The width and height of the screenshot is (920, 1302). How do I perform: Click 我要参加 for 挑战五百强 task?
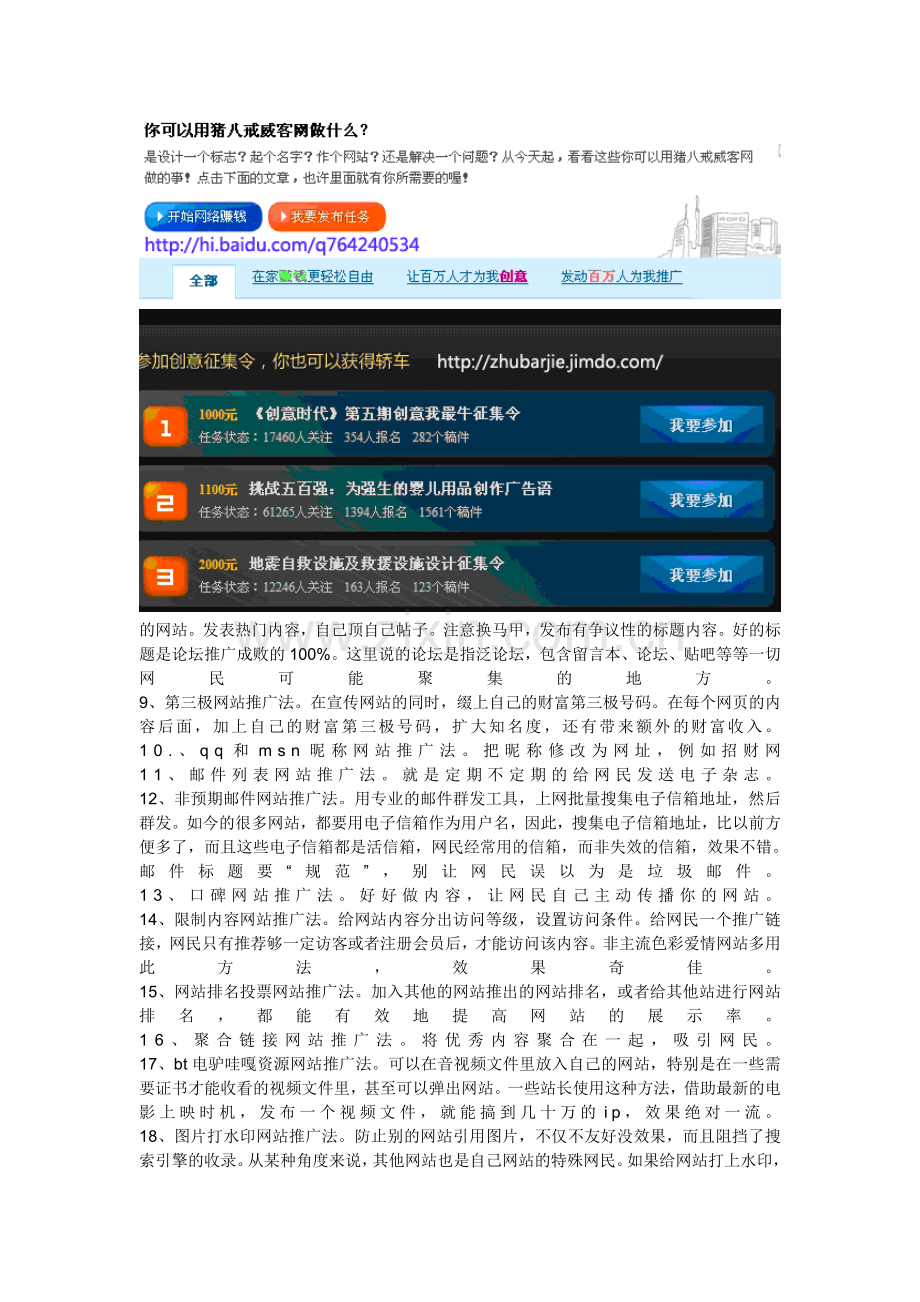pos(701,500)
